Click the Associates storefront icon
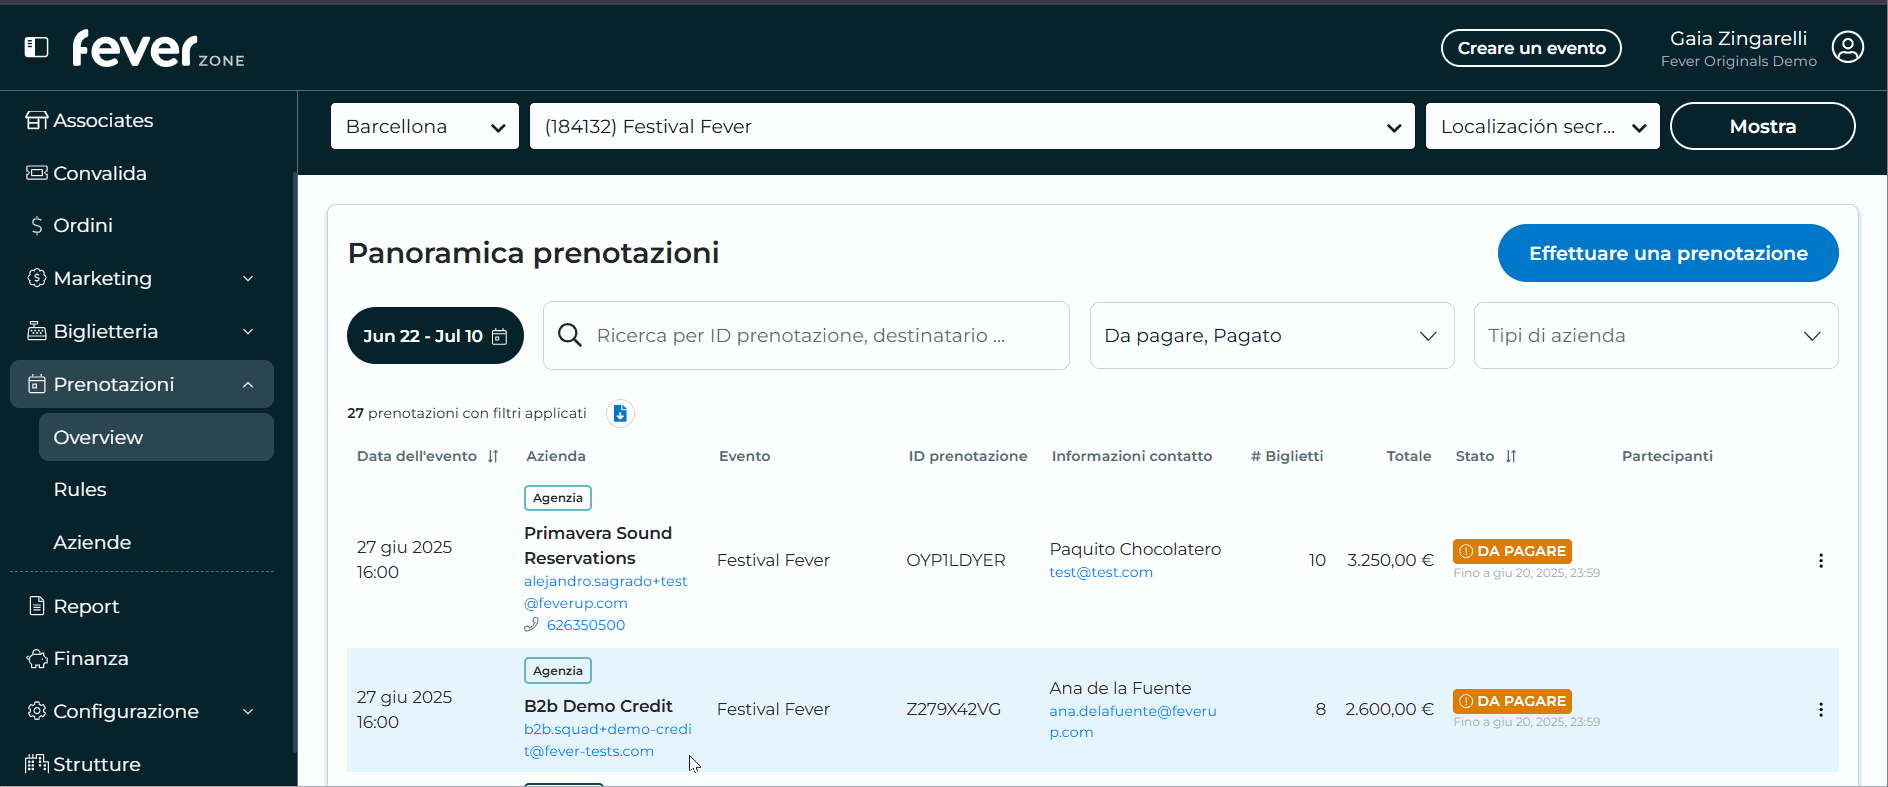 click(37, 120)
